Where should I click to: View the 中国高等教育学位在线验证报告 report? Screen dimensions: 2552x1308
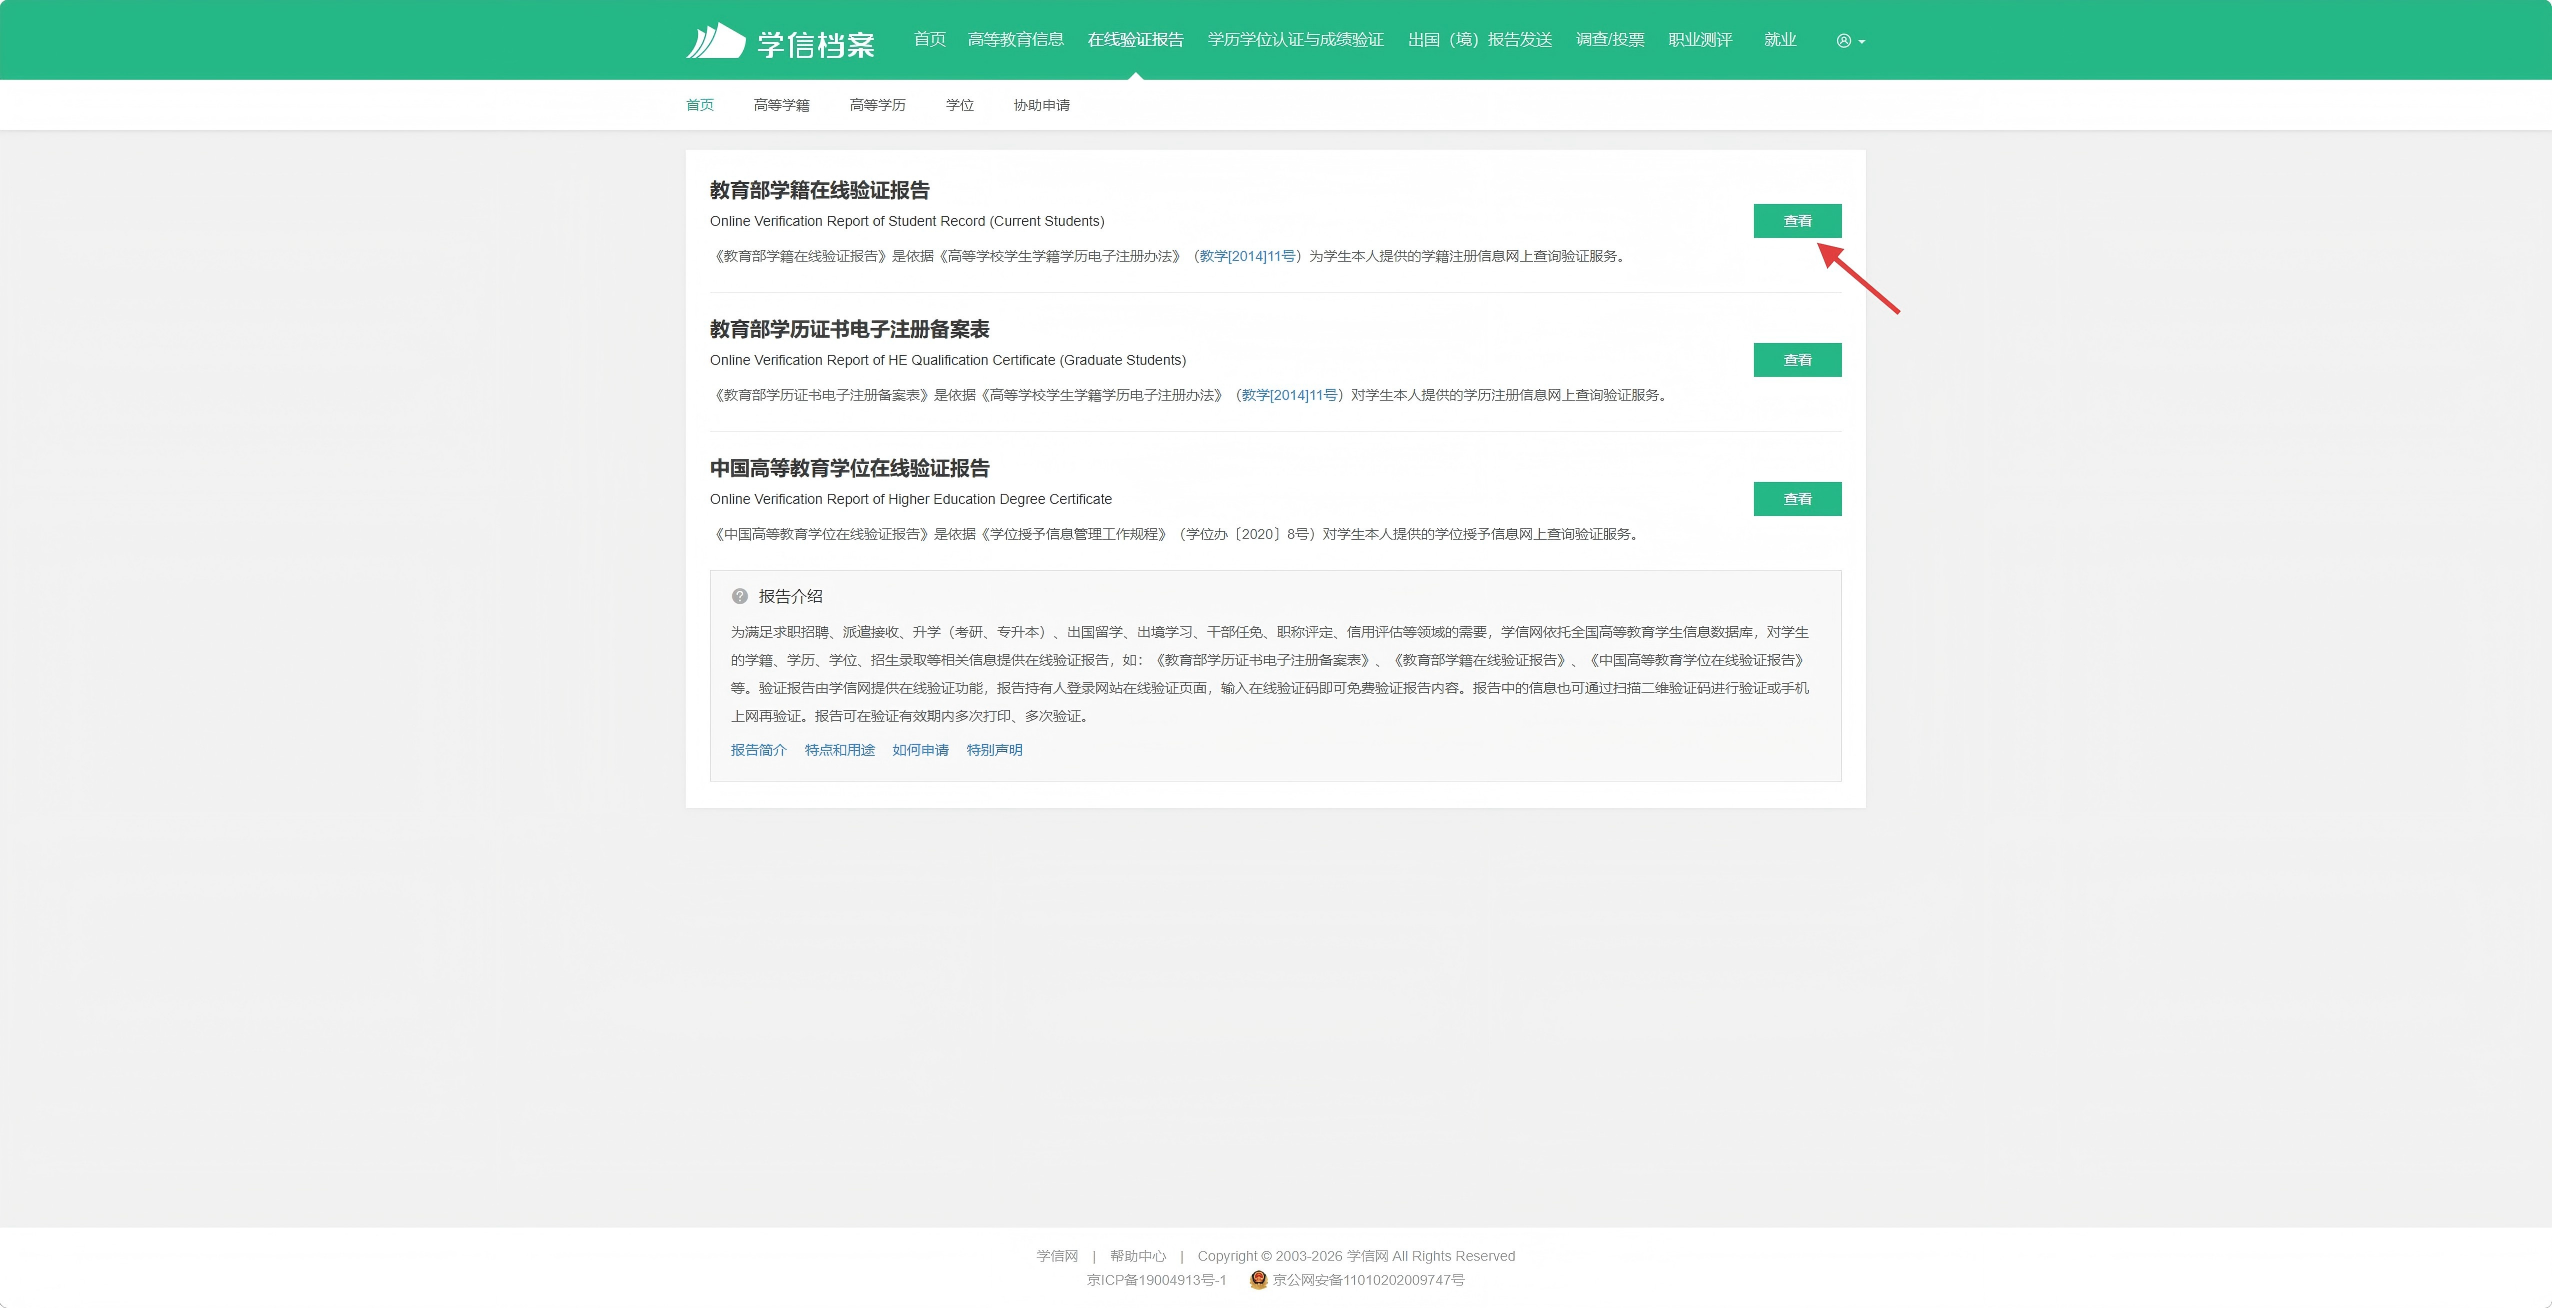coord(1797,499)
